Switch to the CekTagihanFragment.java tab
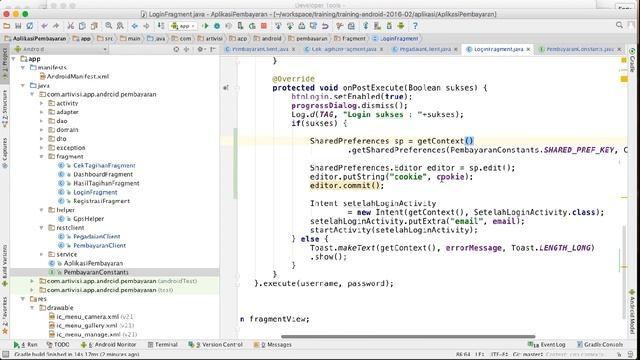This screenshot has height=360, width=640. pyautogui.click(x=344, y=49)
